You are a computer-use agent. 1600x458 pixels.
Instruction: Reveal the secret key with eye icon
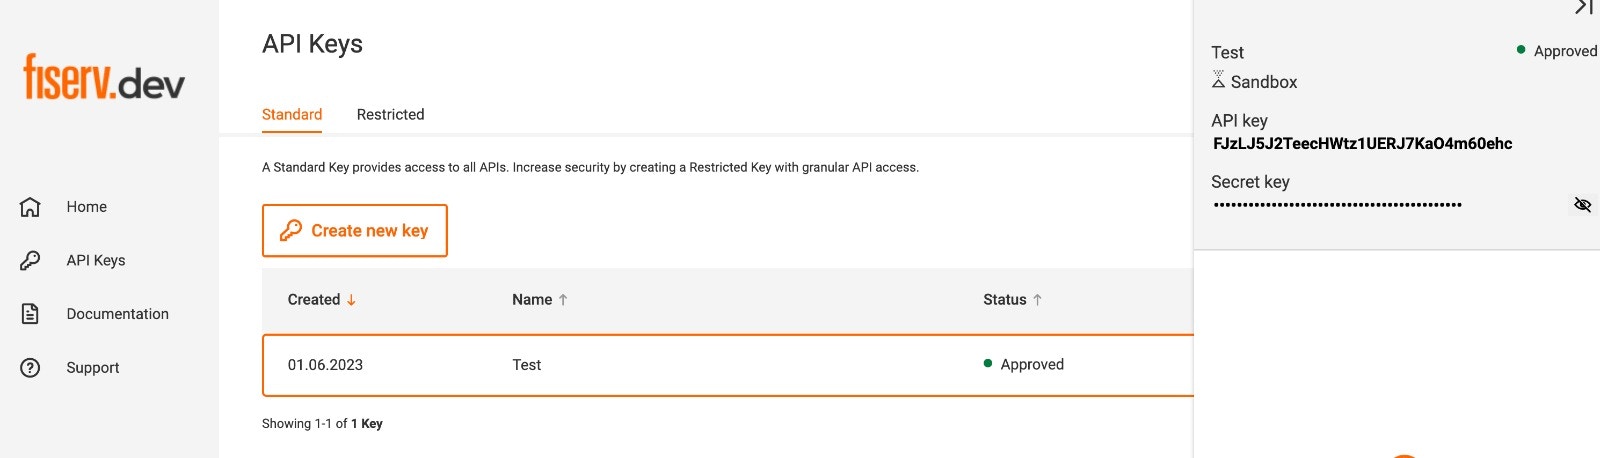1582,204
